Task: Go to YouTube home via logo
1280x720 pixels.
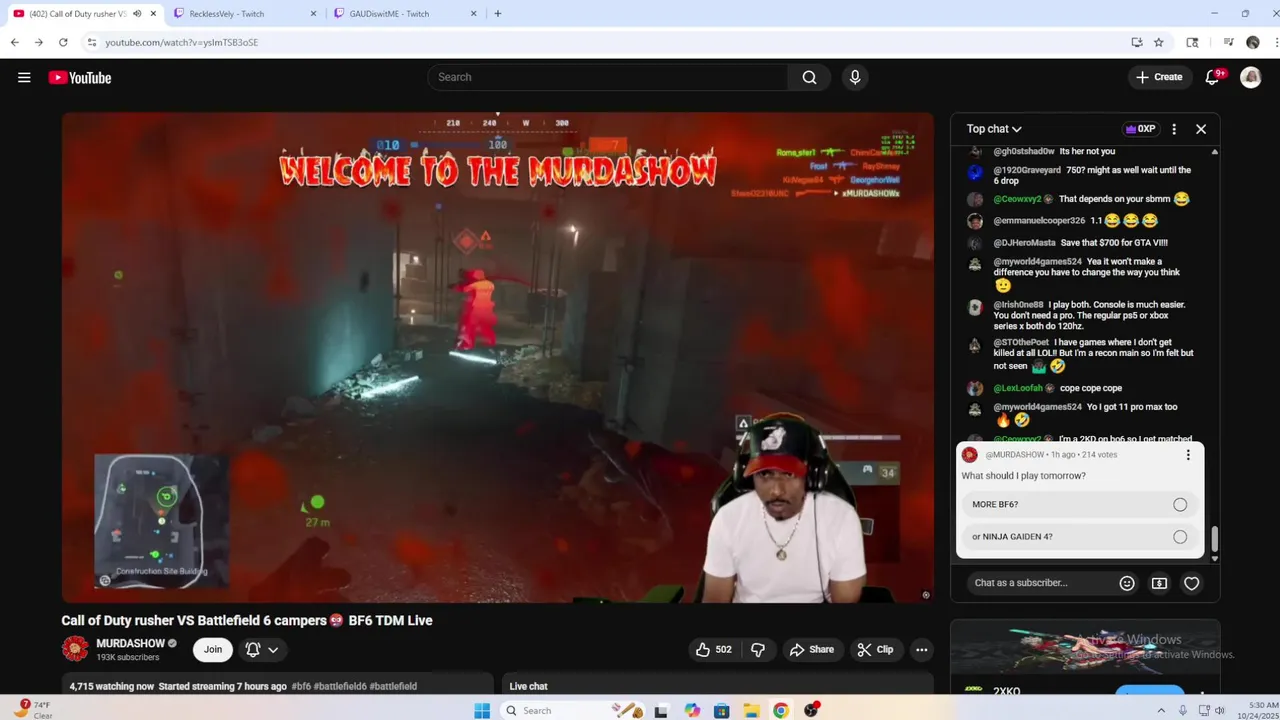Action: 80,77
